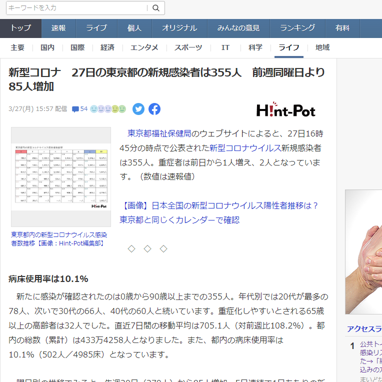Screen dimensions: 382x382
Task: Click the article headline 新型コロナ 27日の東京都
Action: [167, 79]
